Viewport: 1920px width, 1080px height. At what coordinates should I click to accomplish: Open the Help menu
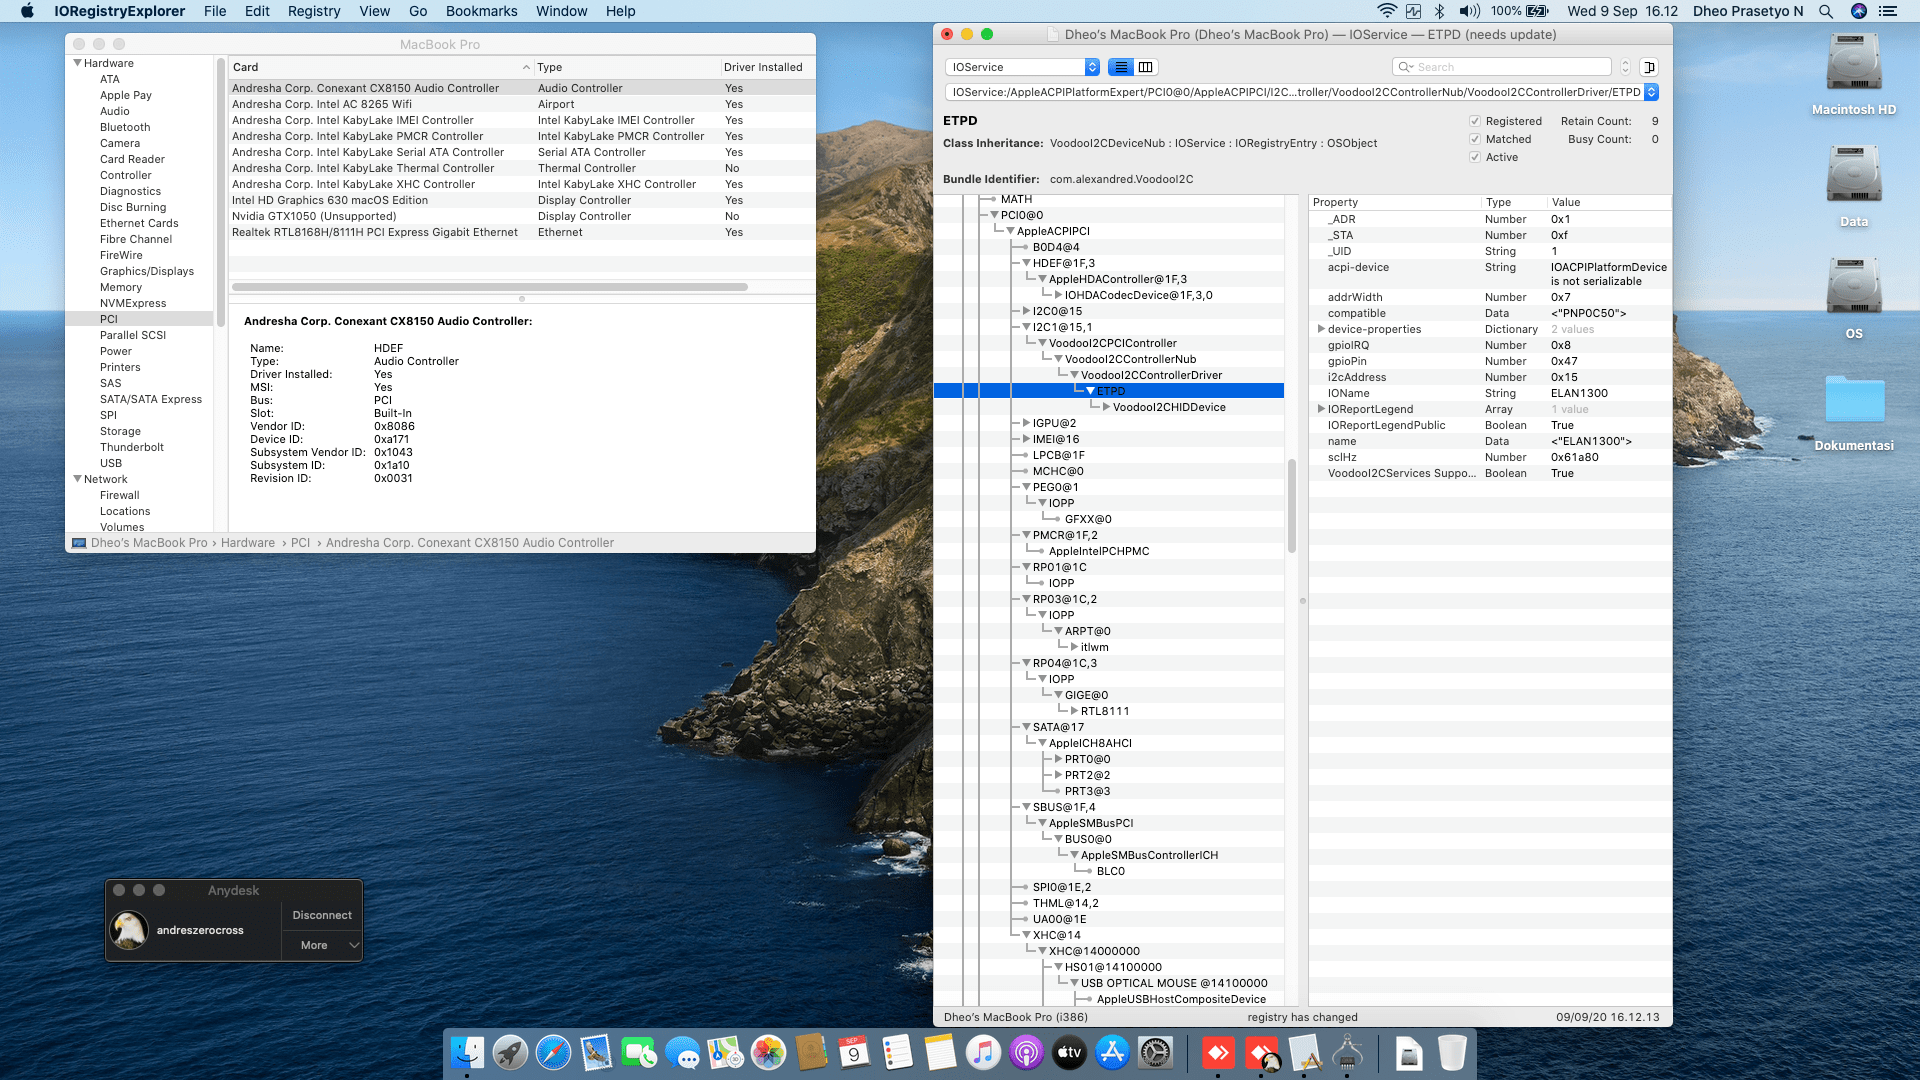point(620,11)
